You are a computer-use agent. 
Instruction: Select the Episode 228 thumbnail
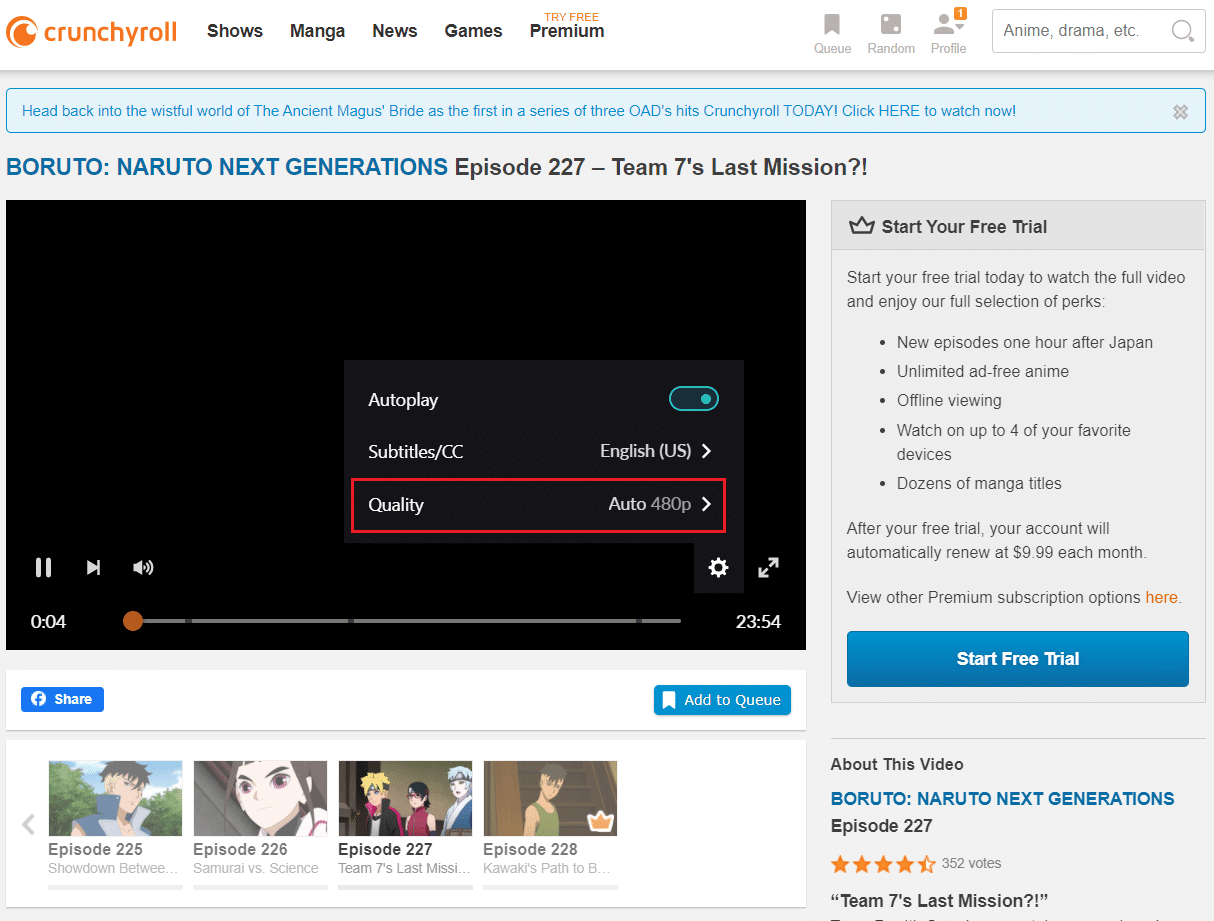[550, 798]
